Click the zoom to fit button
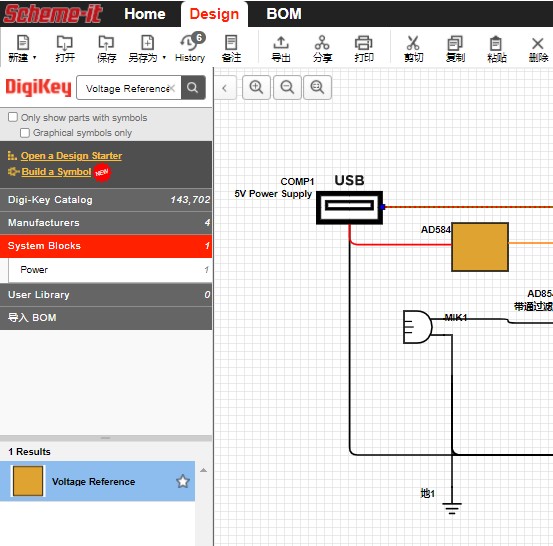Image resolution: width=553 pixels, height=546 pixels. point(317,87)
